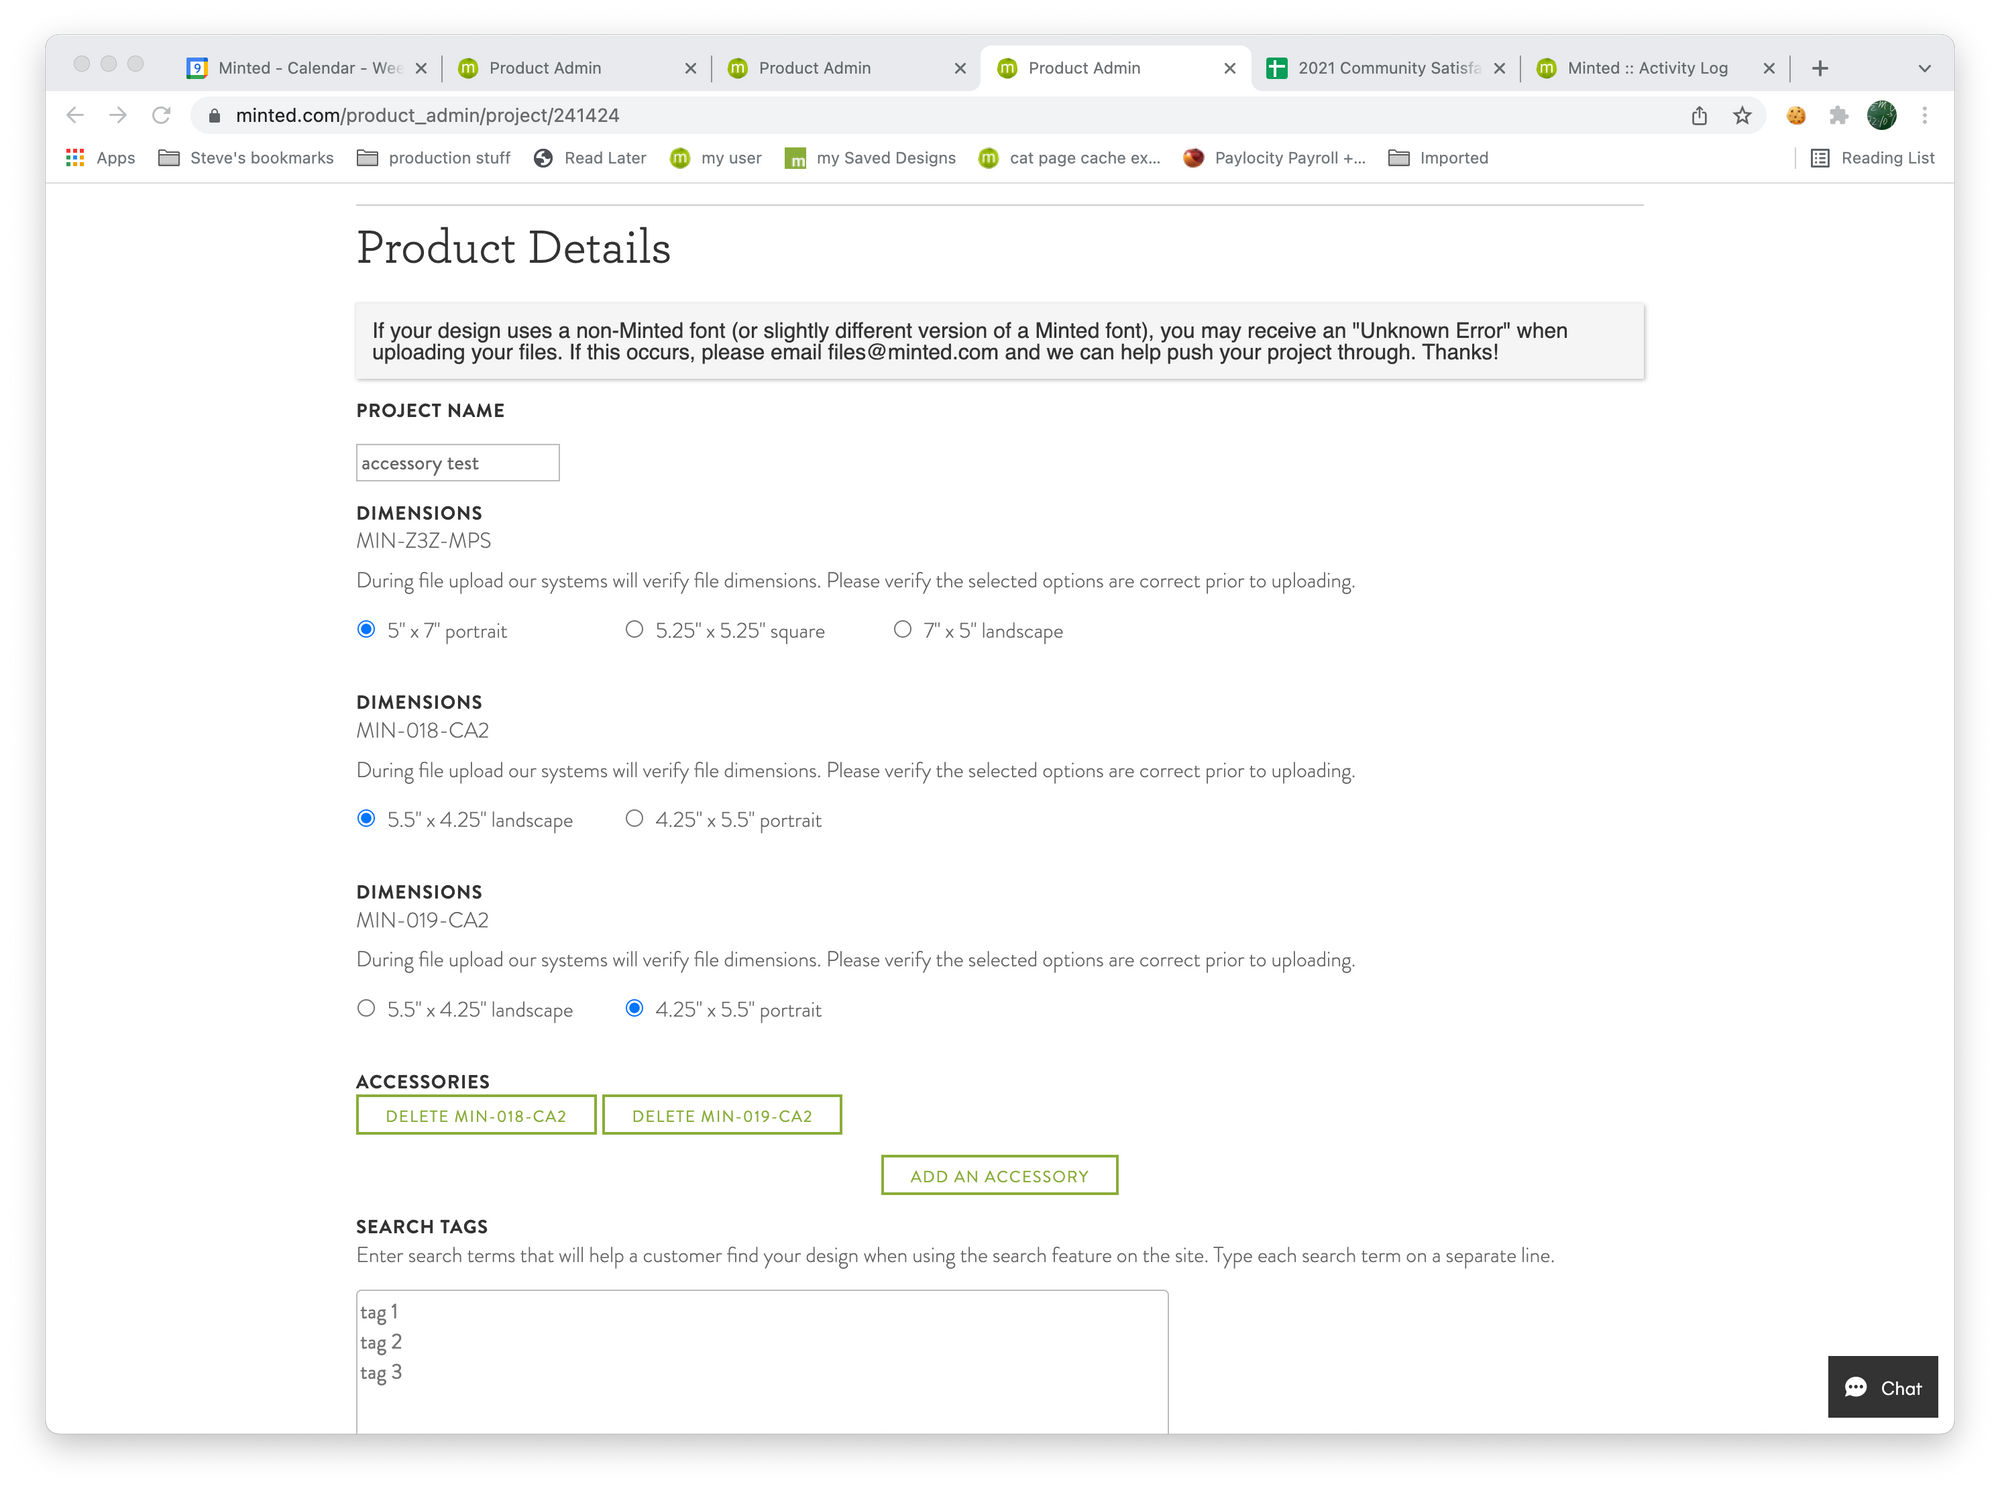Viewport: 2000px width, 1490px height.
Task: Bookmark page with star icon
Action: point(1742,115)
